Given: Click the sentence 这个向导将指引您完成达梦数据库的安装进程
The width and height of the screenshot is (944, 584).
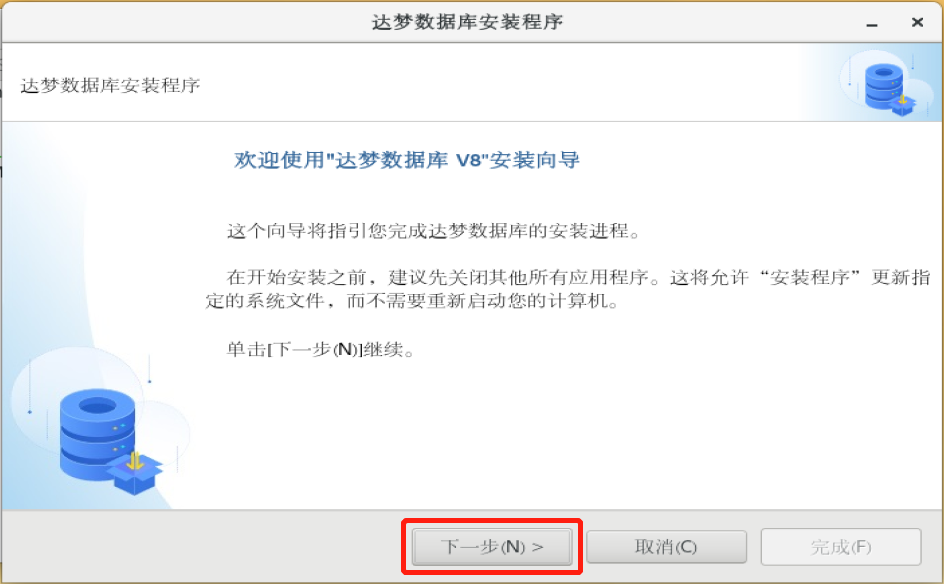Looking at the screenshot, I should click(433, 231).
